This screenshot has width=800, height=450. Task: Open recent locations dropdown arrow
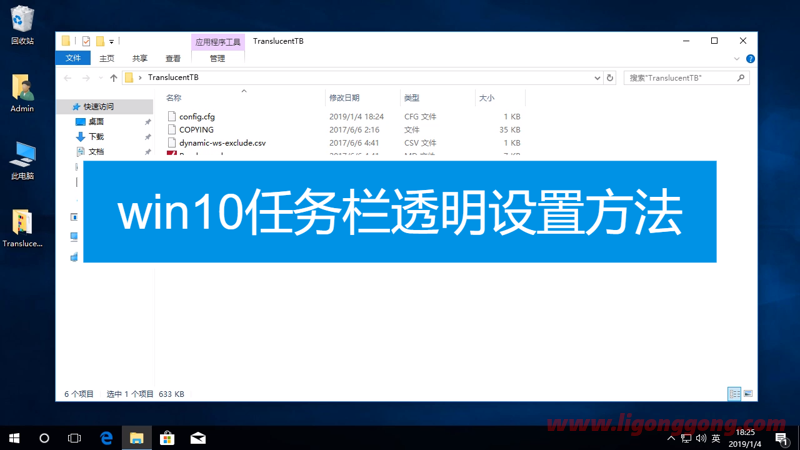click(x=101, y=78)
